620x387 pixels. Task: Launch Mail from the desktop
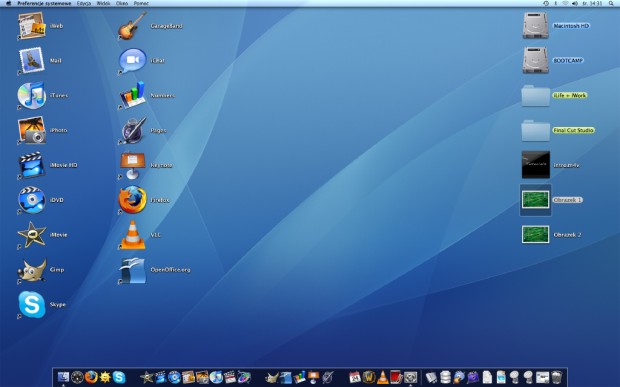(32, 60)
